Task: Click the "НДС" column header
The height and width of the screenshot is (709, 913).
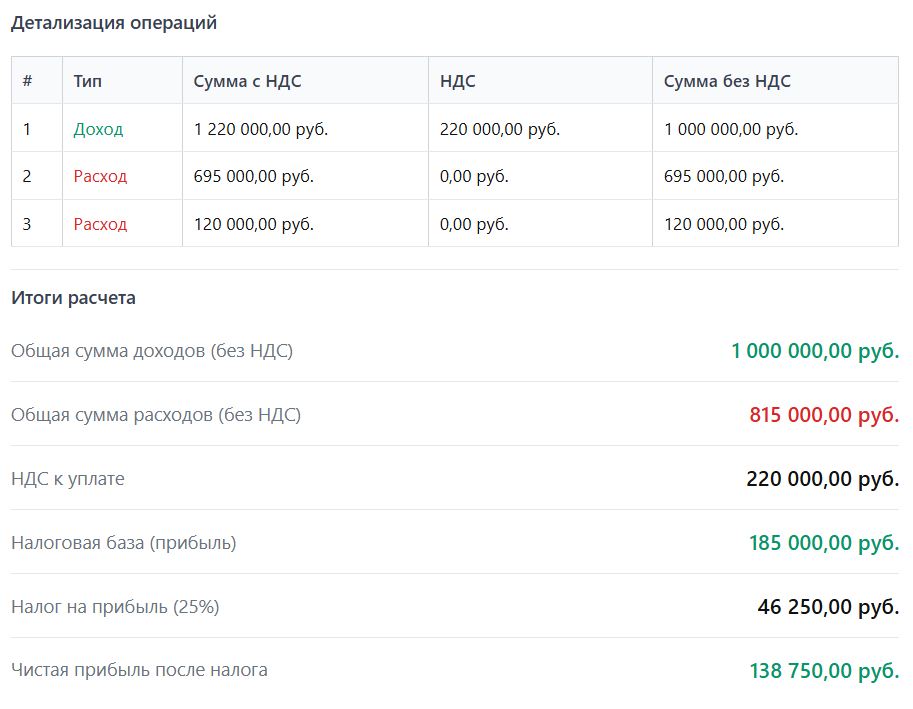Action: coord(457,81)
